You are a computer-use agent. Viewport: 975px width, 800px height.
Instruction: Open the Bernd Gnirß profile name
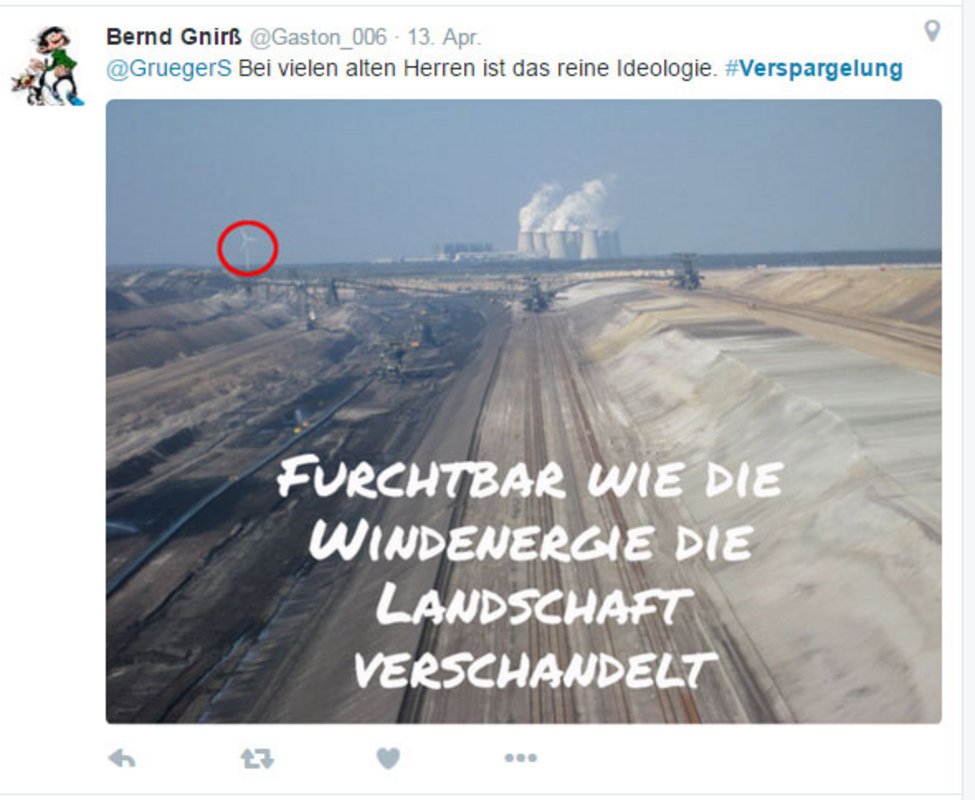click(x=173, y=37)
